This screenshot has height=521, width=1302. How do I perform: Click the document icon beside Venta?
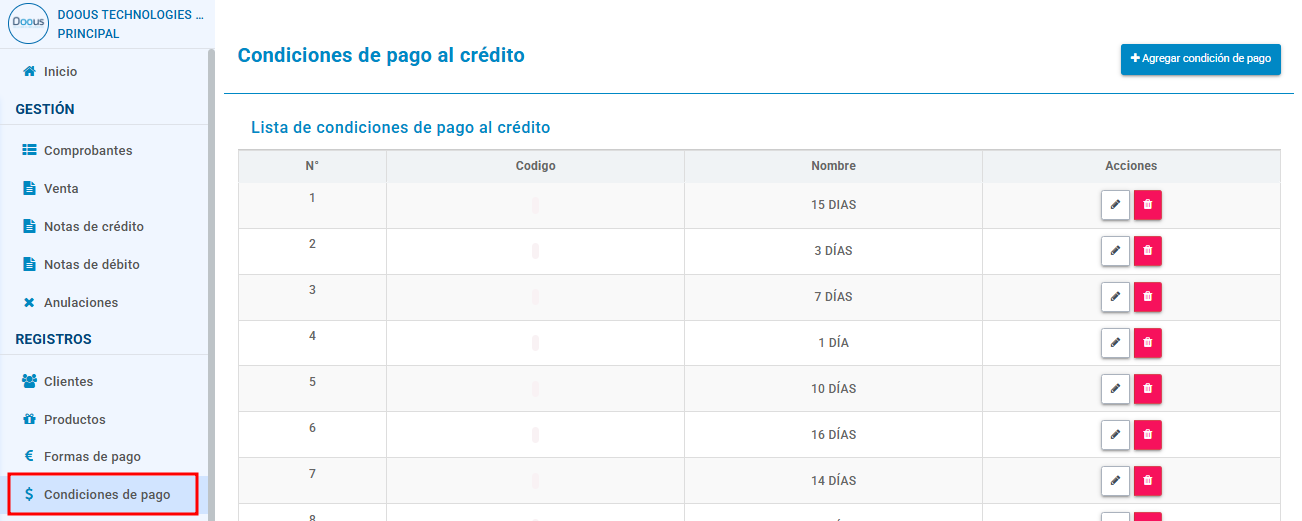[29, 188]
